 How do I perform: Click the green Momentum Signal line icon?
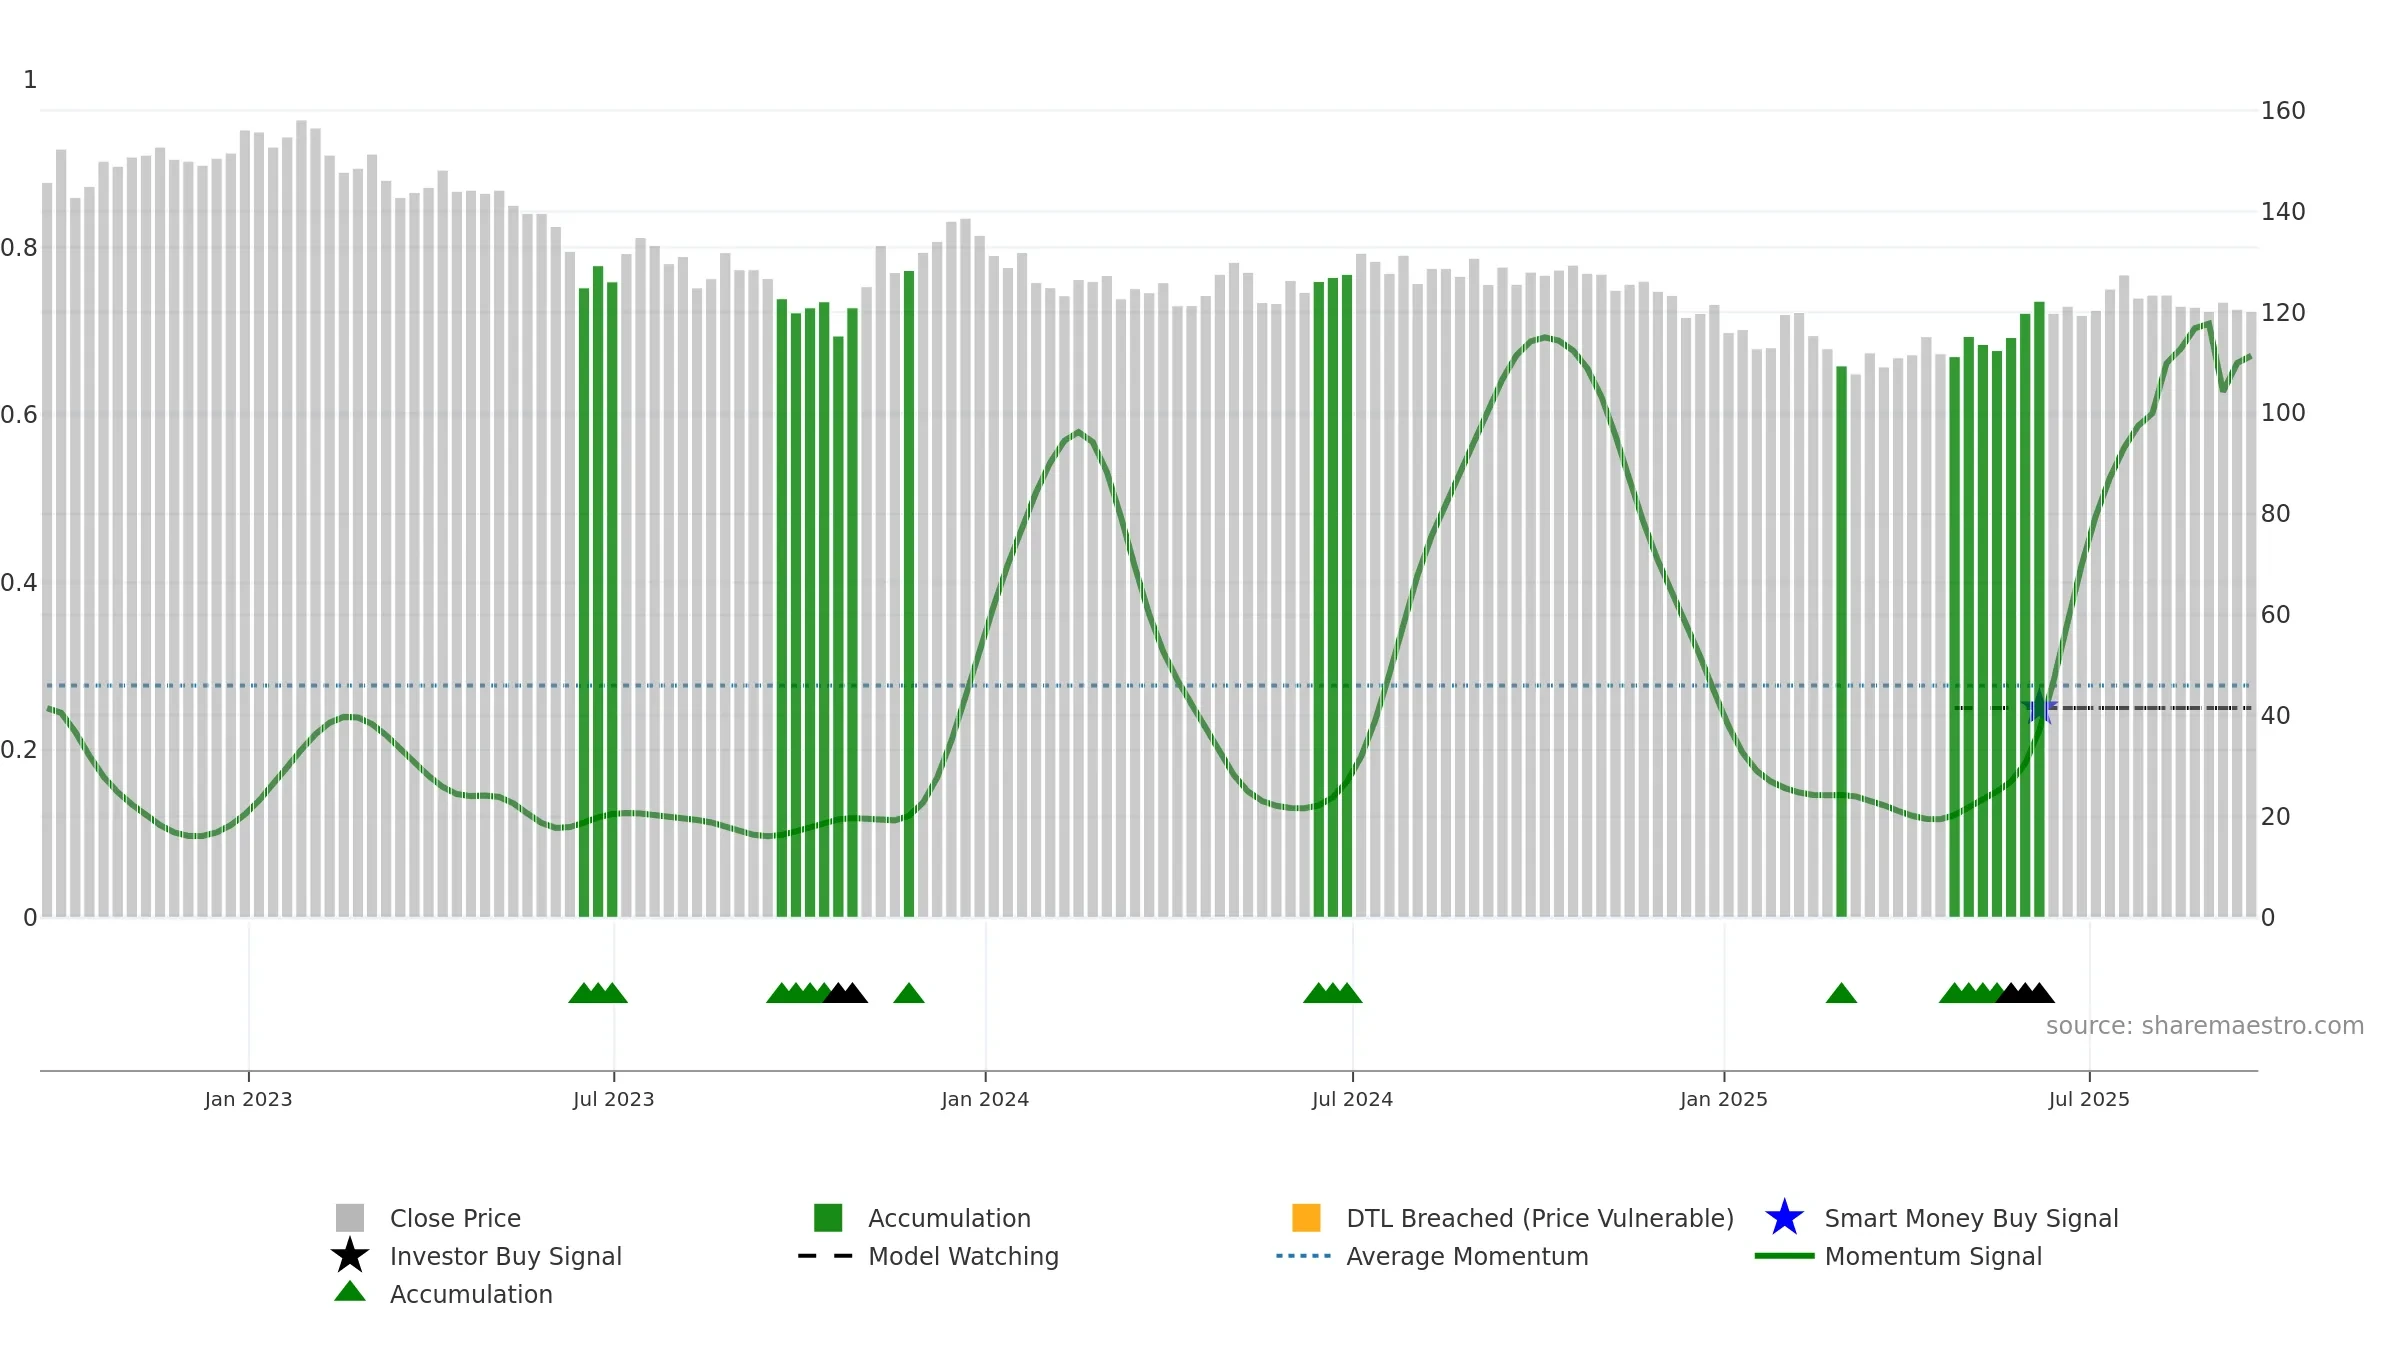click(x=1784, y=1256)
